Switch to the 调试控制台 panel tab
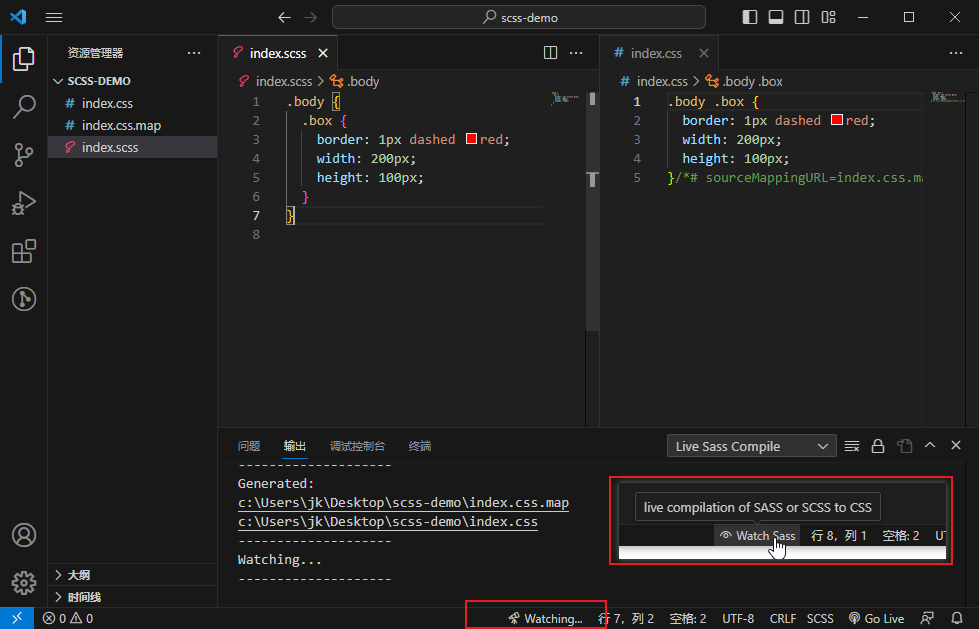Image resolution: width=979 pixels, height=629 pixels. click(357, 446)
